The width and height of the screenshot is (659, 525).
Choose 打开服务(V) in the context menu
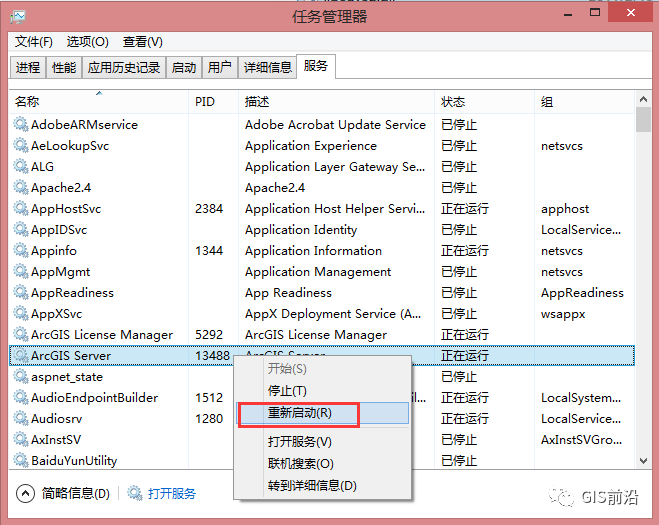(x=322, y=441)
